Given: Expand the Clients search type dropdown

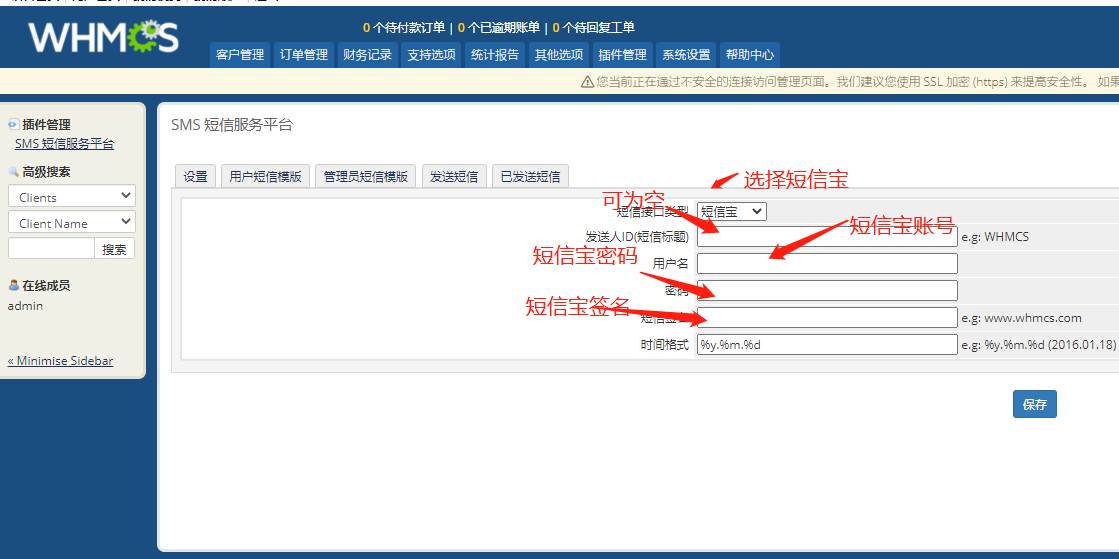Looking at the screenshot, I should 72,197.
